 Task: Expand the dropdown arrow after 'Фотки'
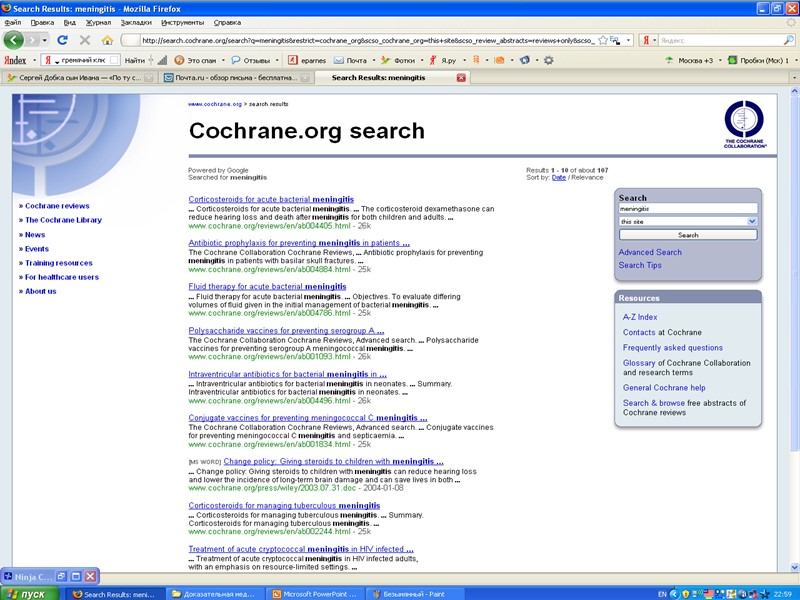(421, 60)
